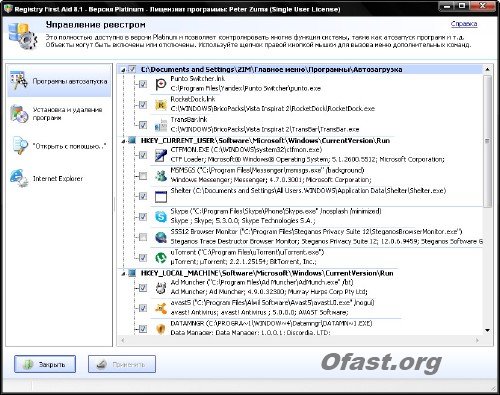Click the Применить button
Image resolution: width=500 pixels, height=395 pixels.
(122, 364)
